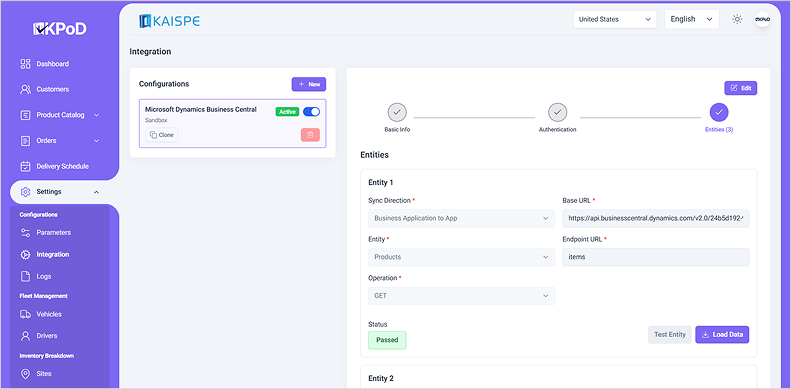Click the KAISPE logo
The width and height of the screenshot is (791, 389).
[170, 21]
